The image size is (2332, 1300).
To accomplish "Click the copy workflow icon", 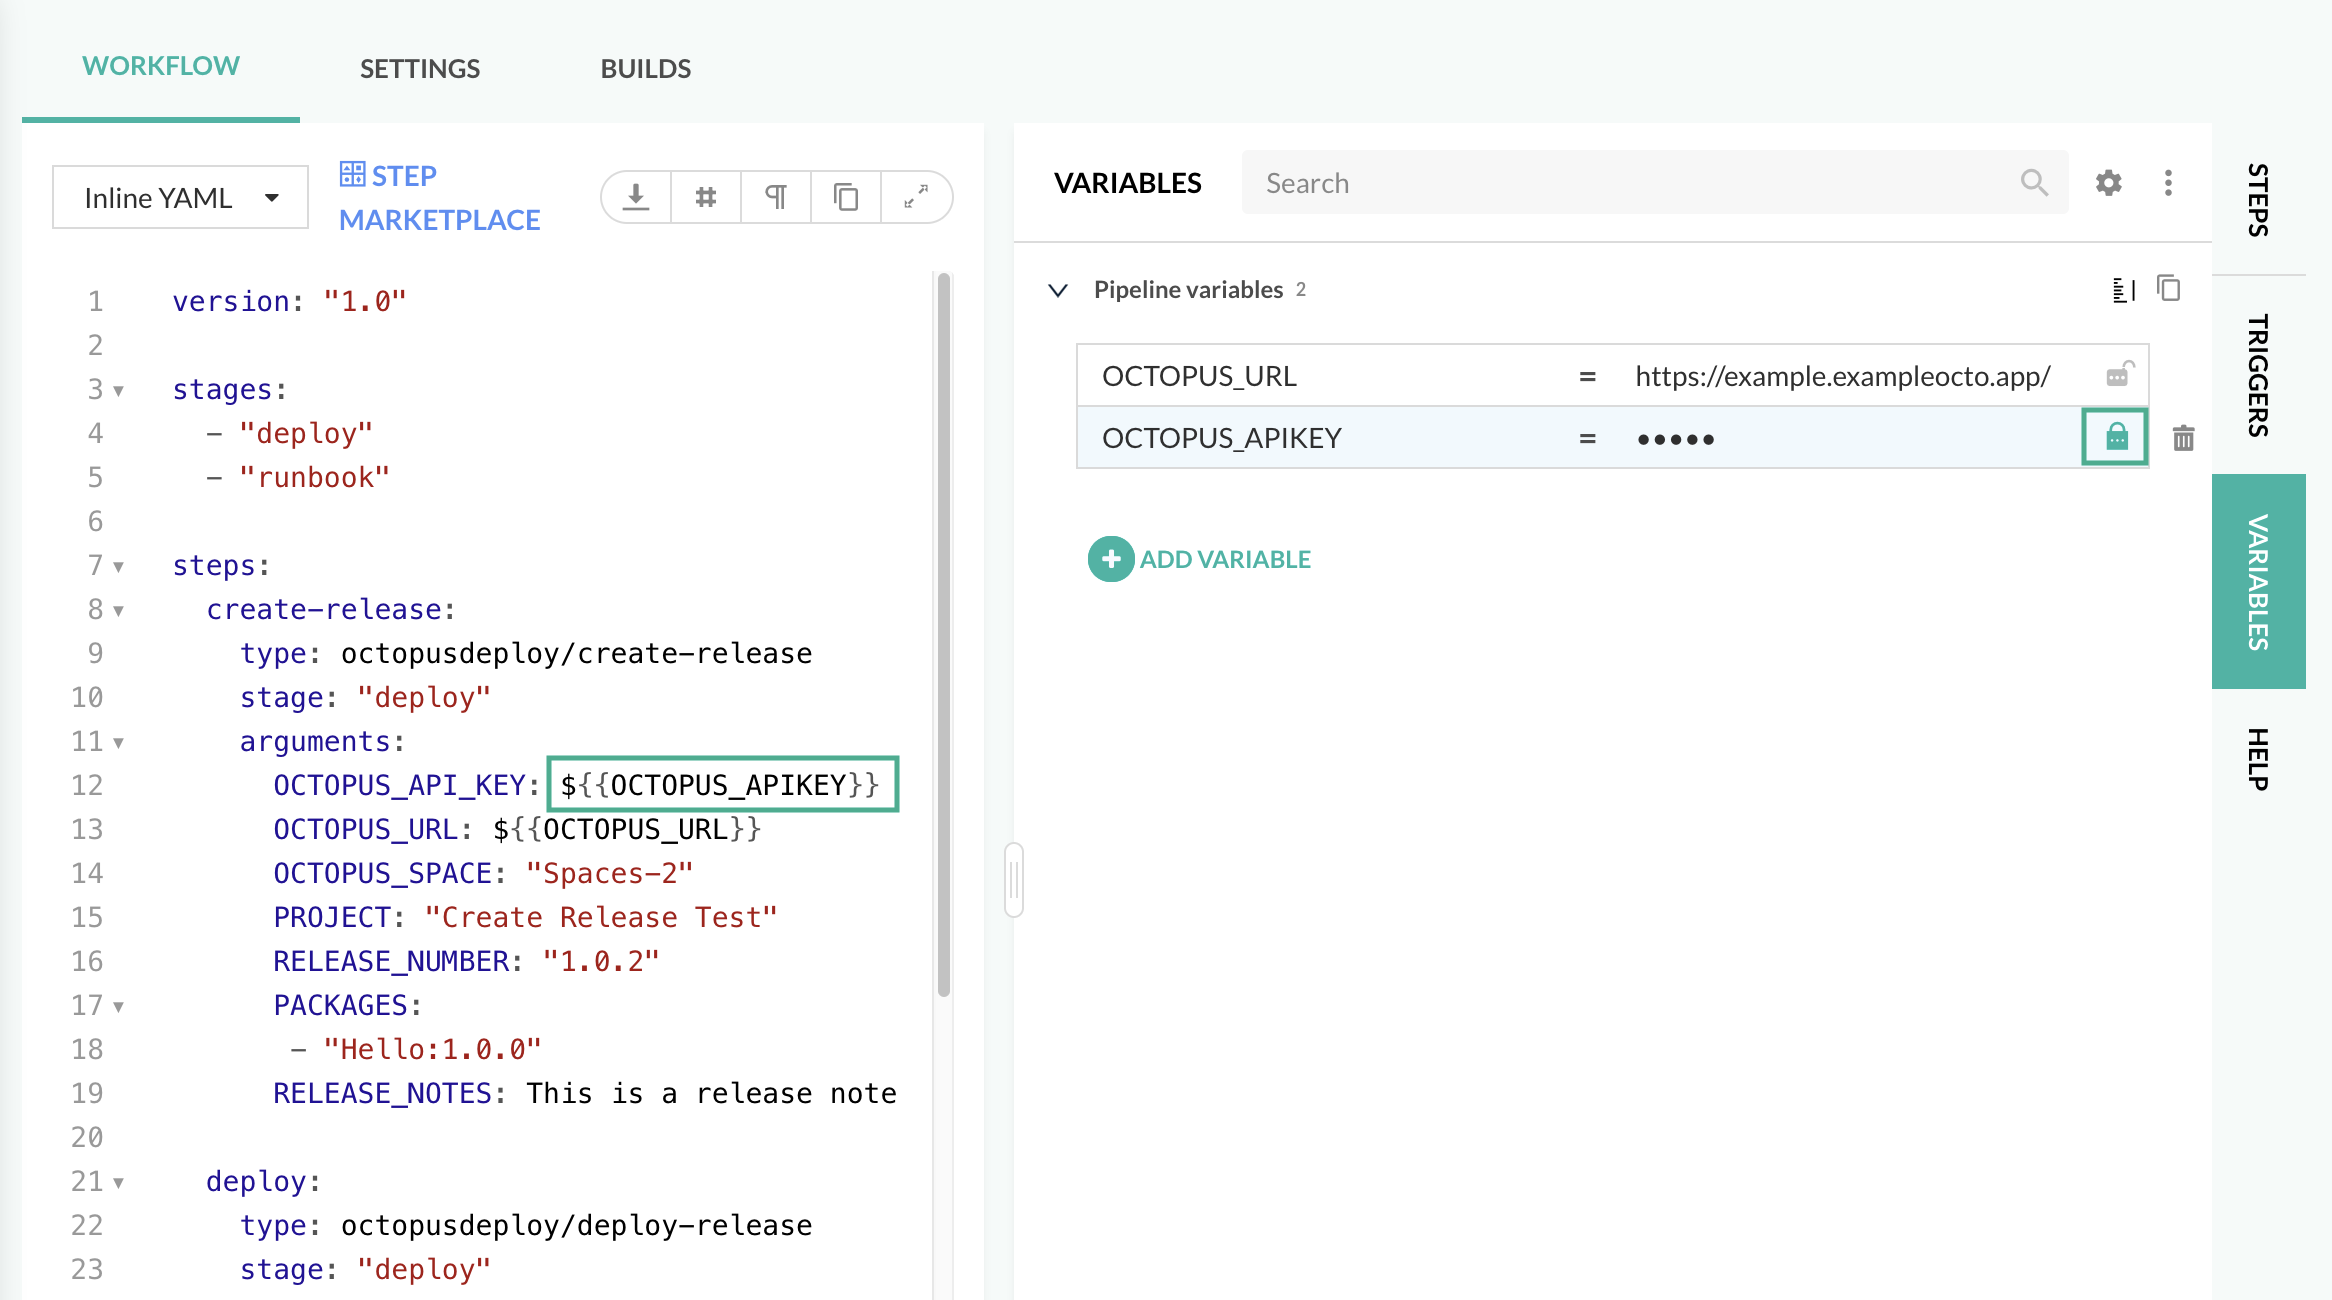I will [x=845, y=195].
